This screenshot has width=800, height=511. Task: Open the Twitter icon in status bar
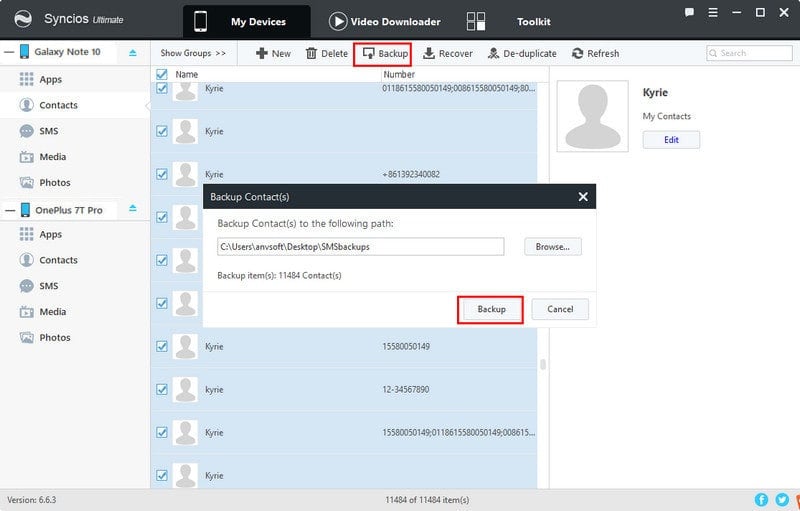782,500
